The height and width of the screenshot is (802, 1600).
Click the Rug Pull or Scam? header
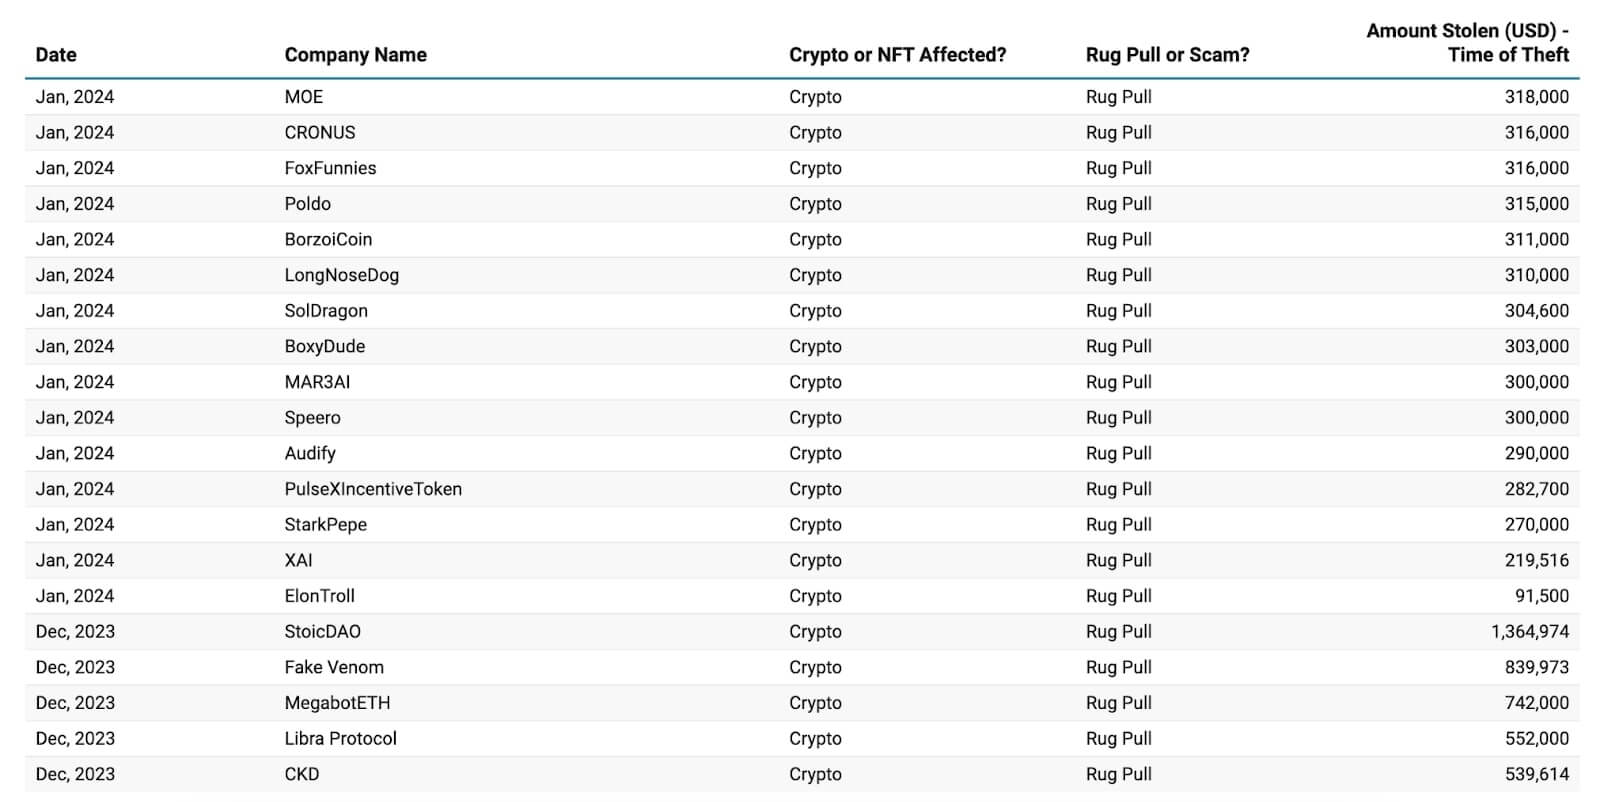tap(1167, 55)
